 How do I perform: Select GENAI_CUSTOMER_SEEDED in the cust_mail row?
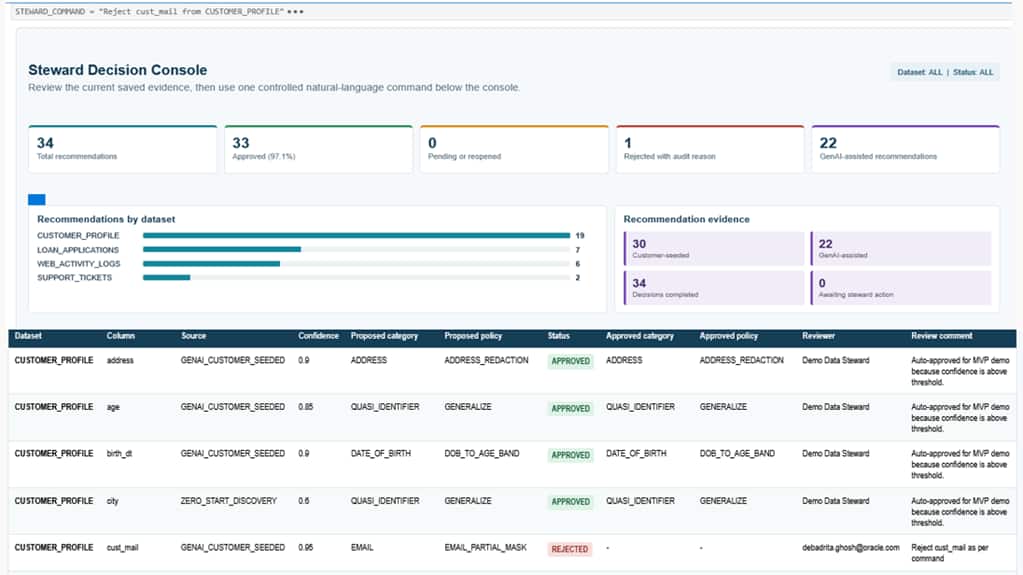(x=233, y=548)
